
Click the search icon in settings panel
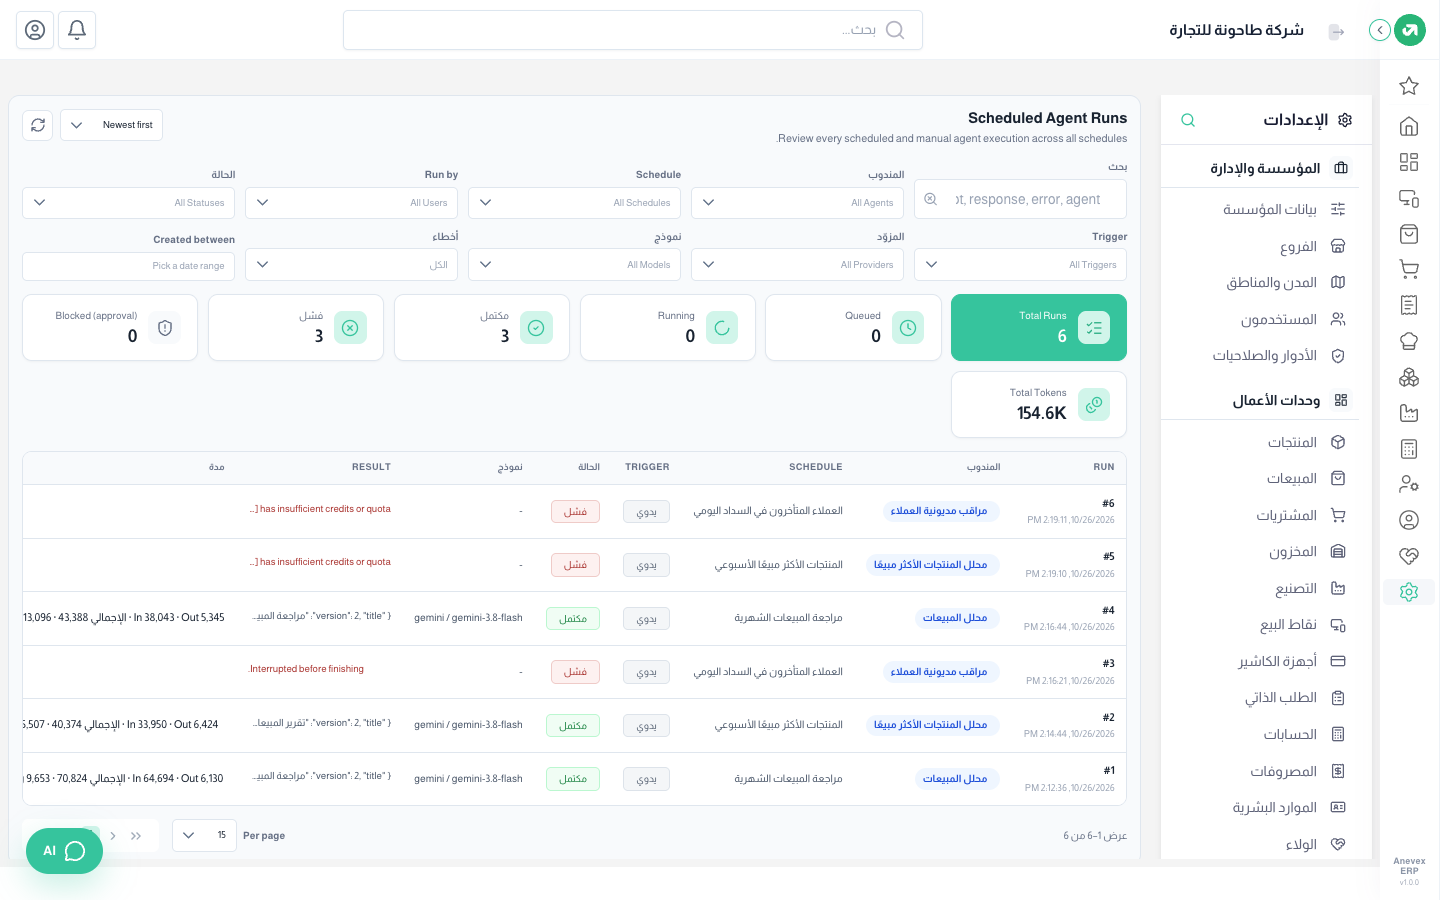[x=1188, y=120]
